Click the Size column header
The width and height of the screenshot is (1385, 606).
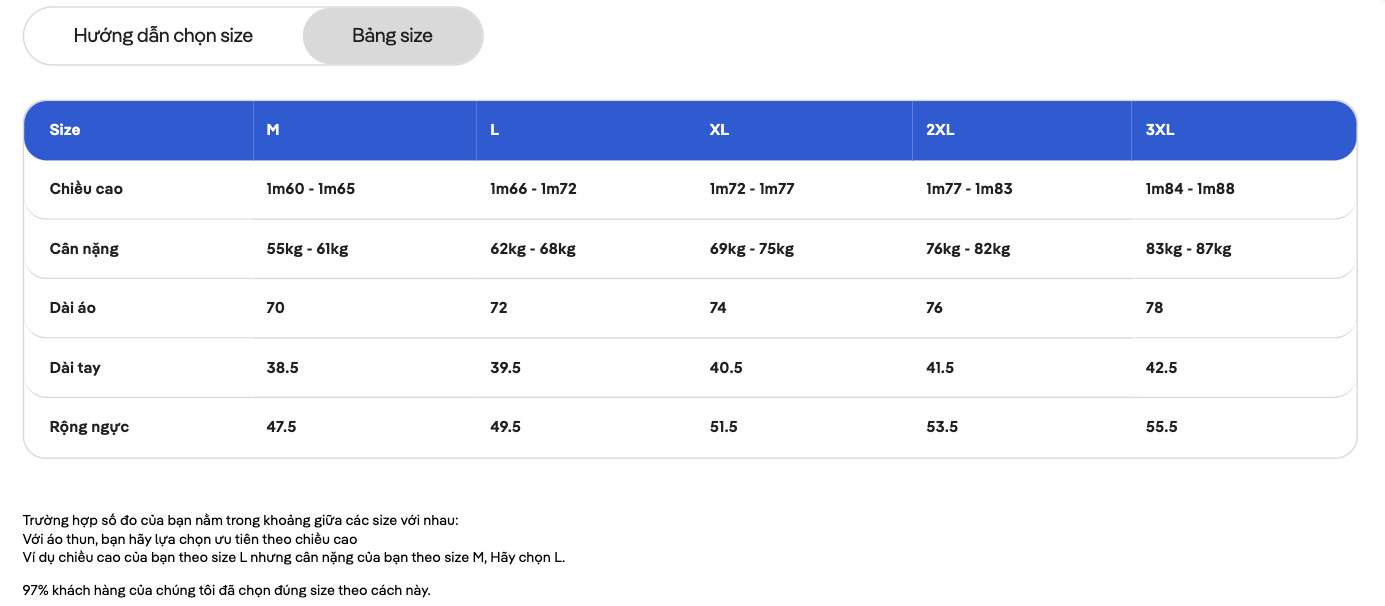66,129
